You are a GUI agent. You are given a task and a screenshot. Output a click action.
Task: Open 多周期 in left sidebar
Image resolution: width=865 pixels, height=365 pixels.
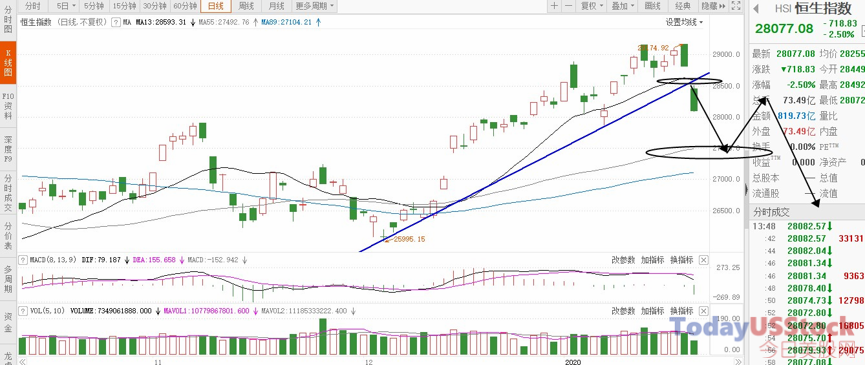click(8, 278)
